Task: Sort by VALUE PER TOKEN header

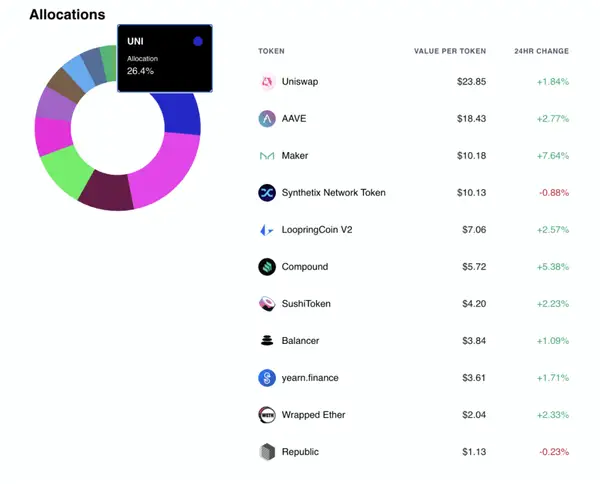Action: 450,51
